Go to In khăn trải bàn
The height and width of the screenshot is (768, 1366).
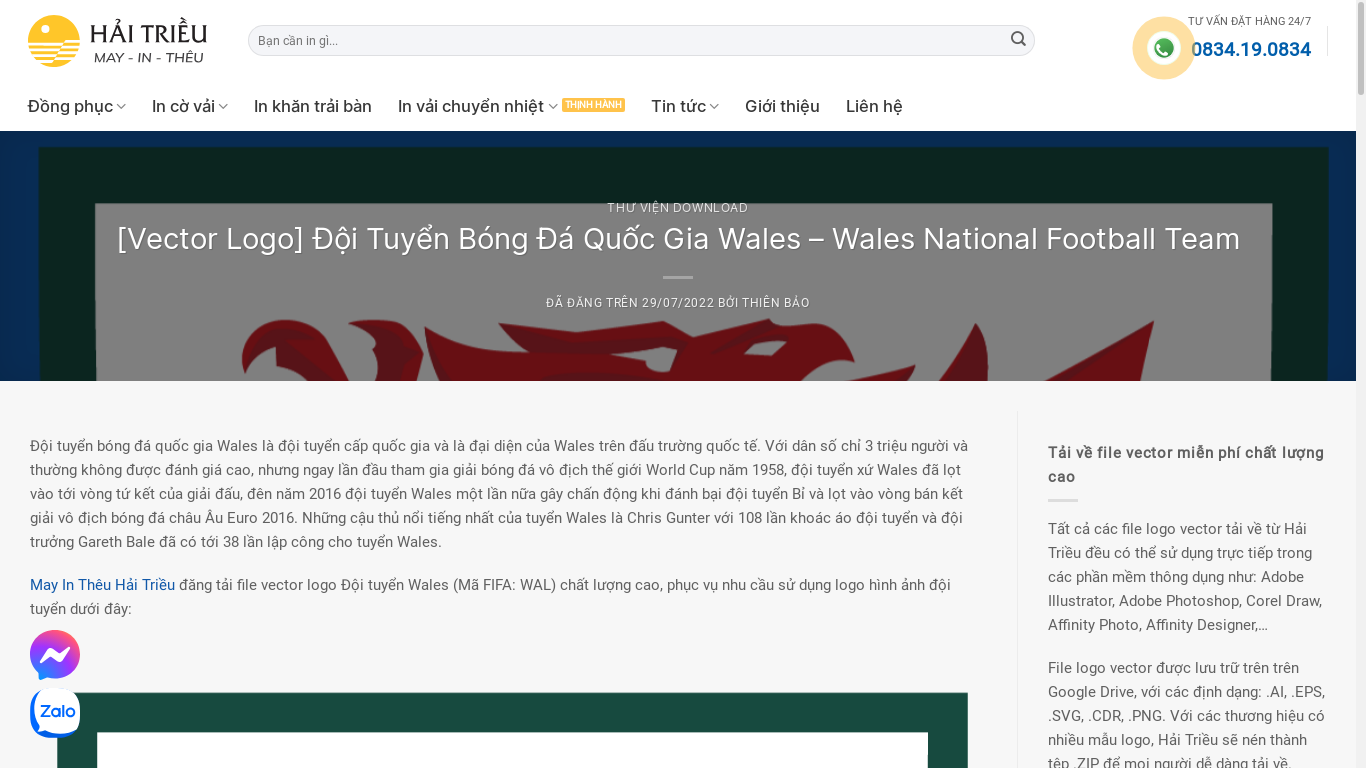pyautogui.click(x=313, y=106)
